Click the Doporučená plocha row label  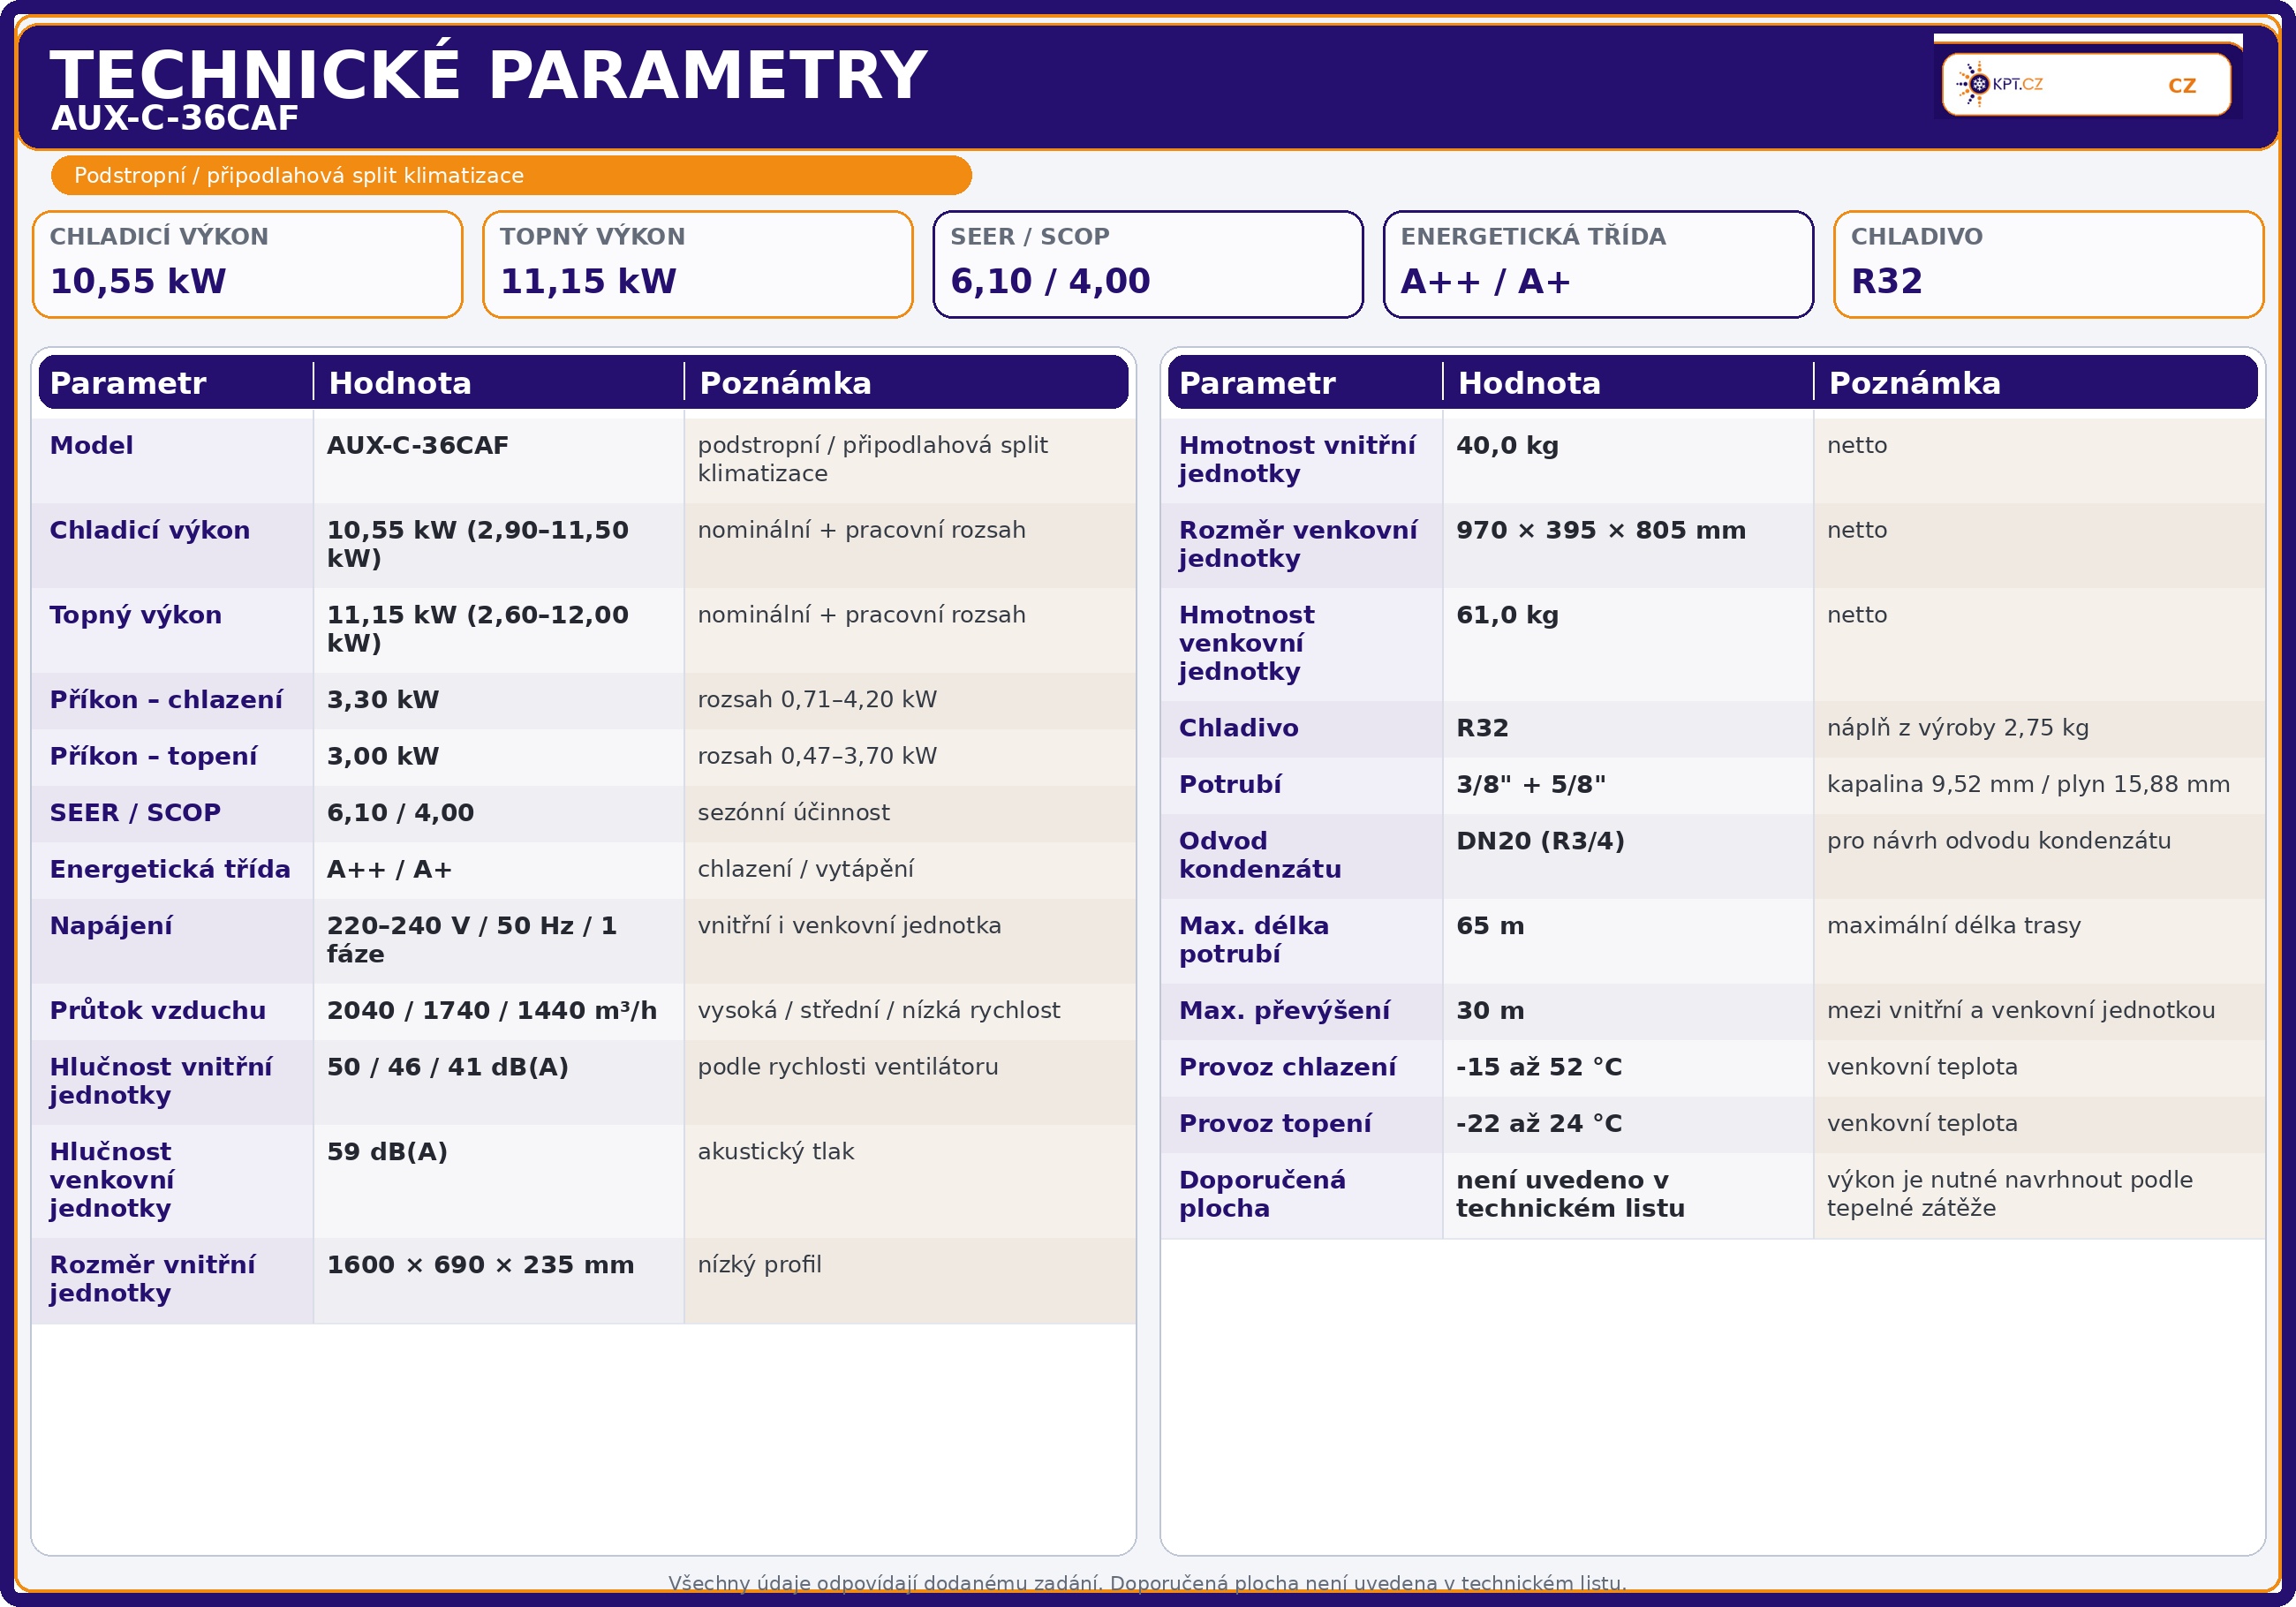[x=1261, y=1194]
